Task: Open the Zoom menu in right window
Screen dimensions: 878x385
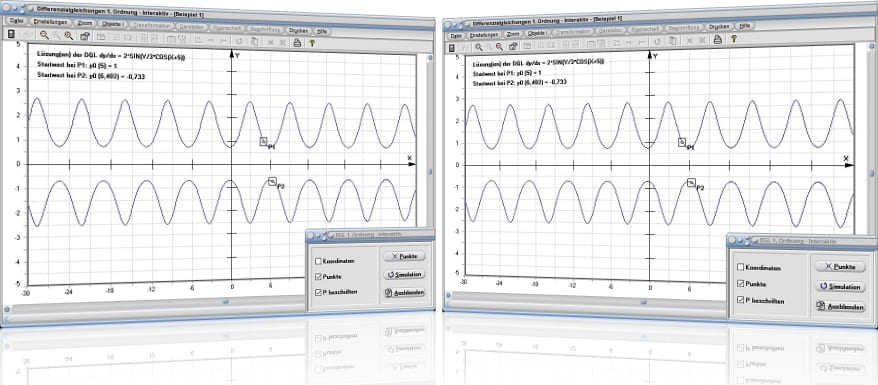Action: click(513, 34)
